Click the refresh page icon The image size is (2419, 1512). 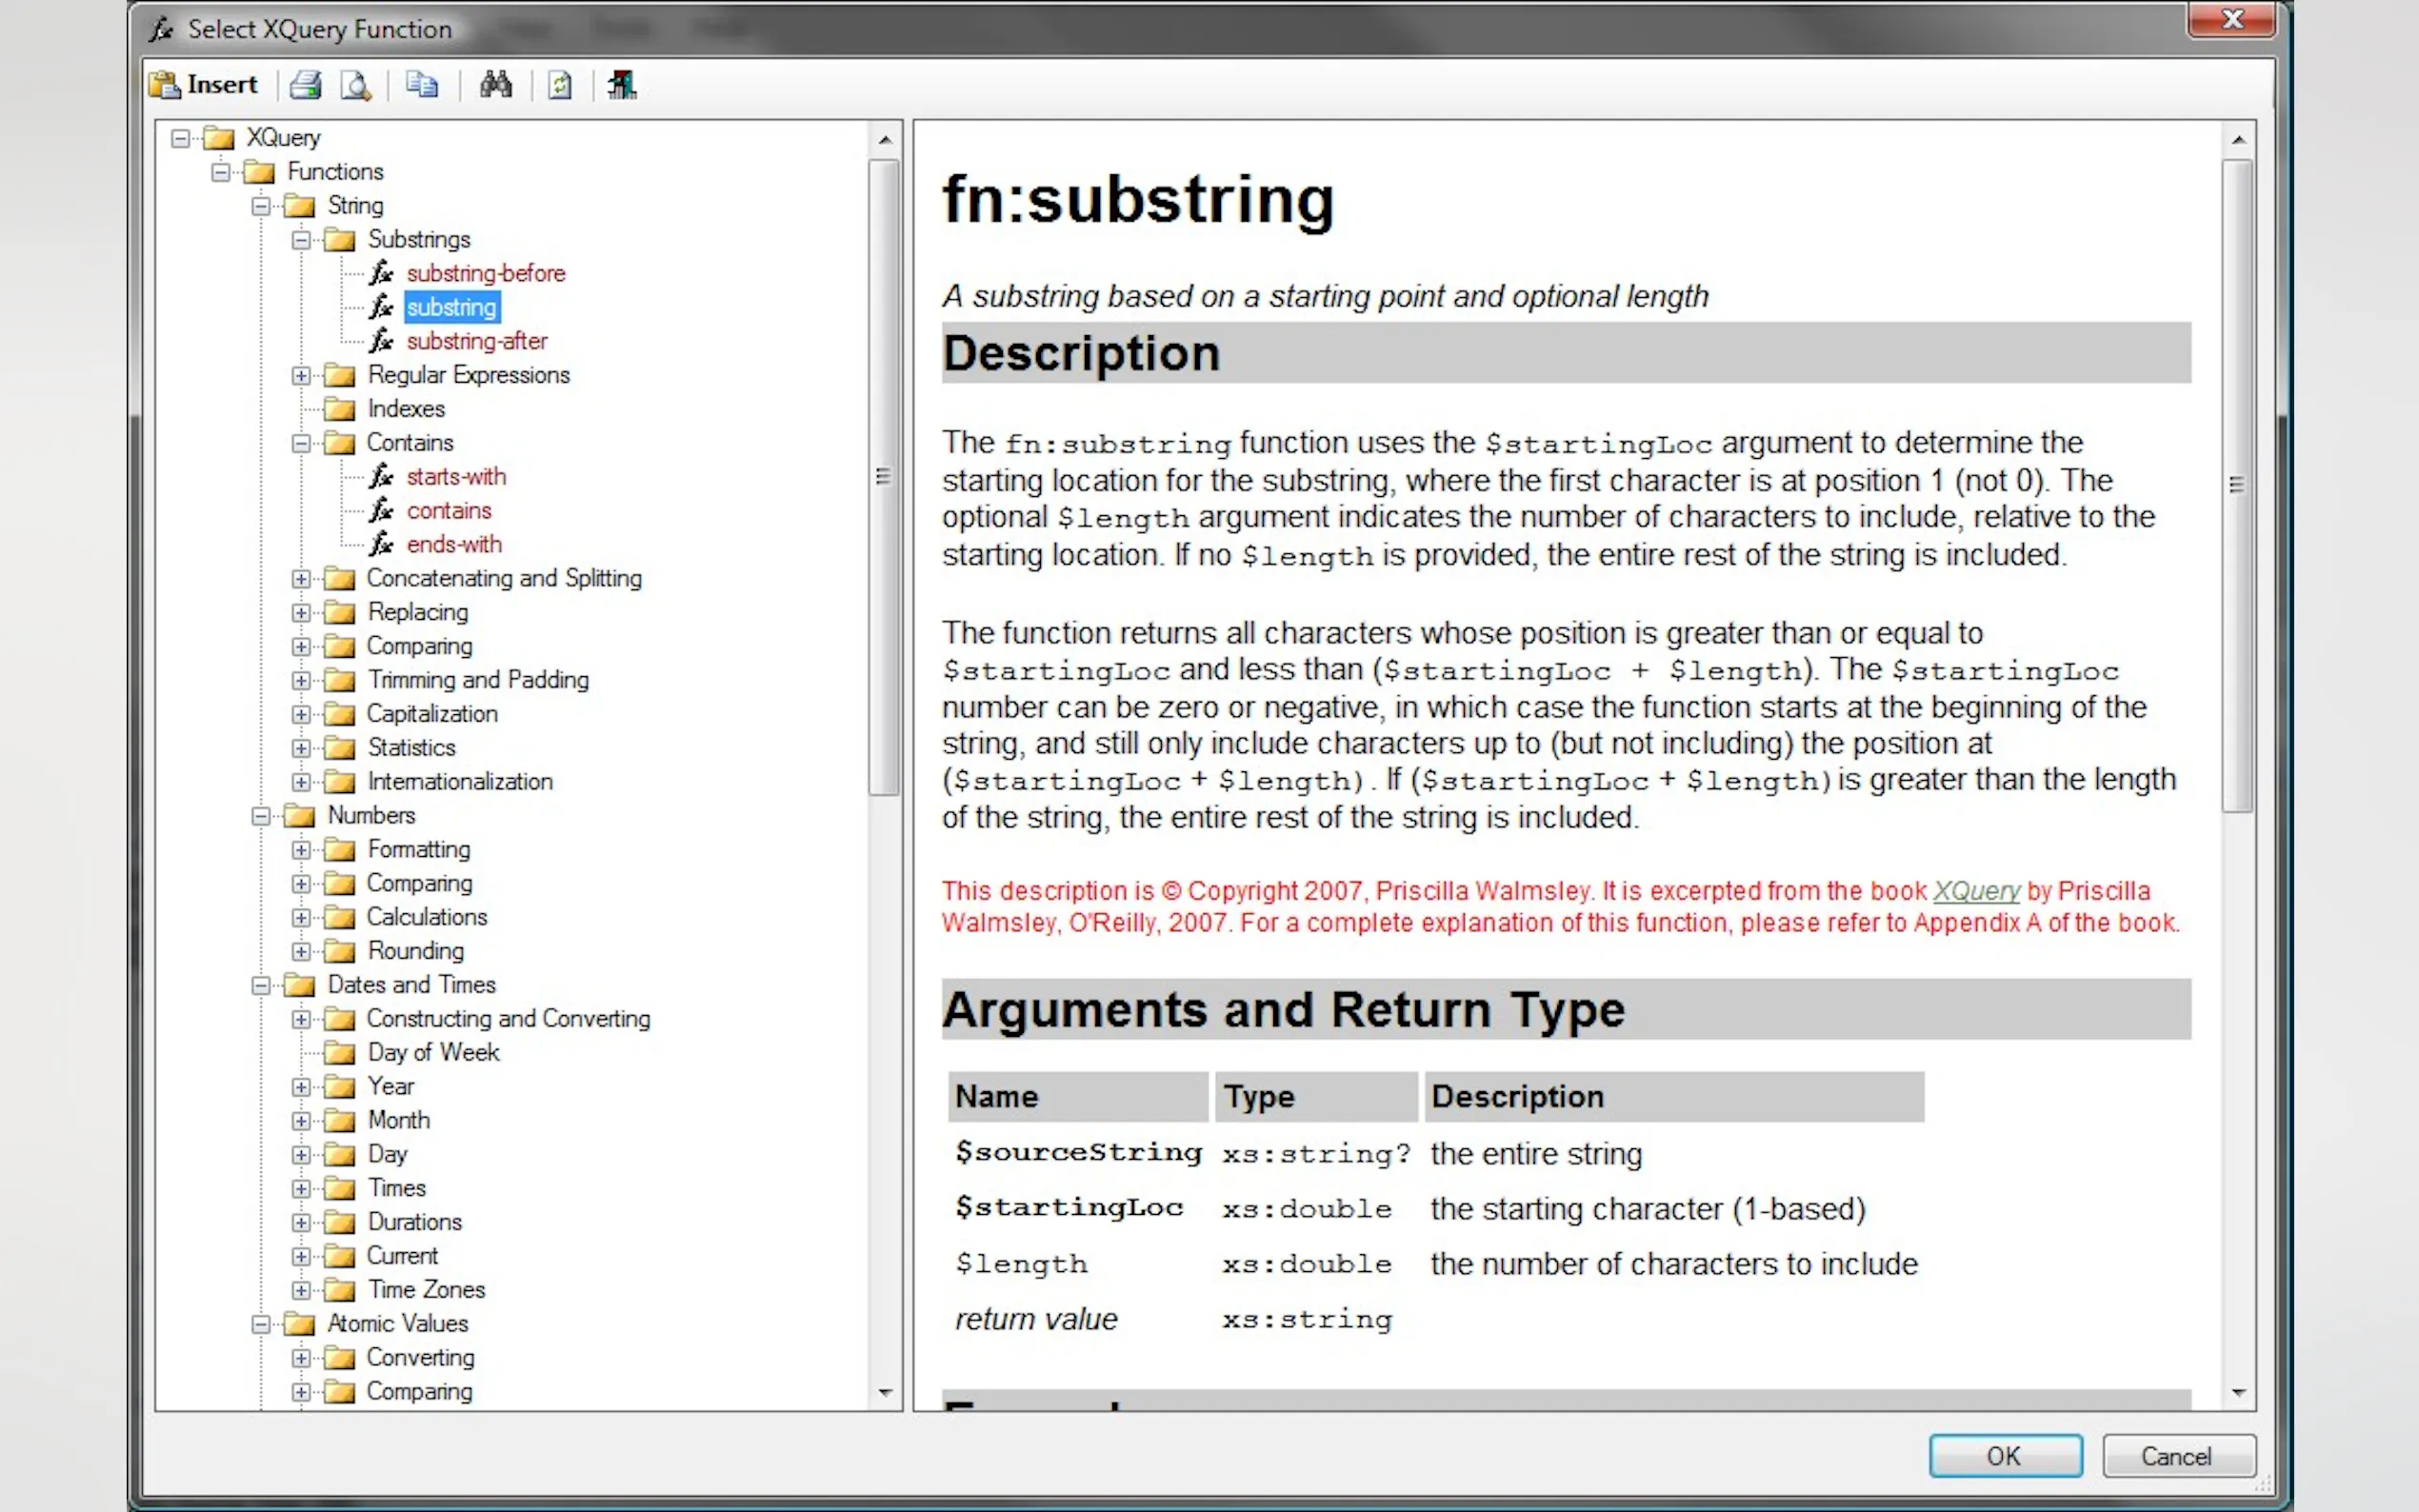(560, 85)
